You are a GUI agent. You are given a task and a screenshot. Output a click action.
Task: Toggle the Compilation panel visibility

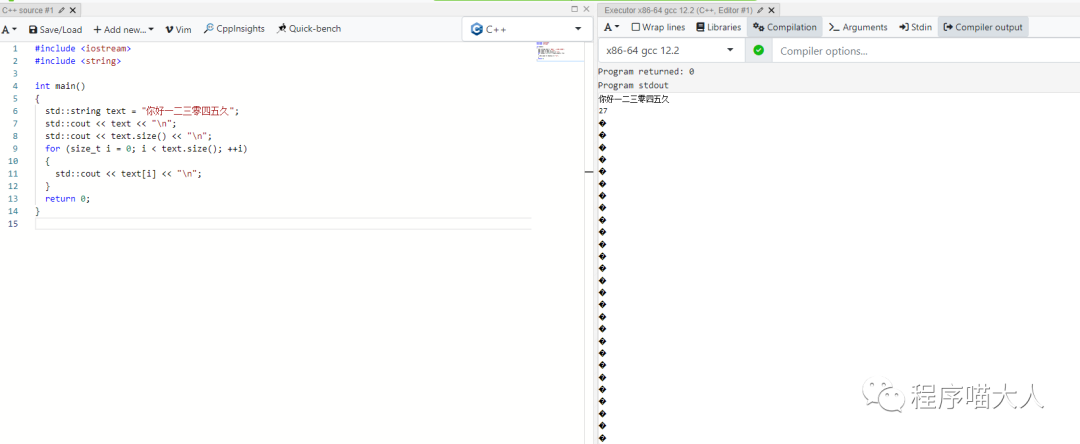pos(785,27)
